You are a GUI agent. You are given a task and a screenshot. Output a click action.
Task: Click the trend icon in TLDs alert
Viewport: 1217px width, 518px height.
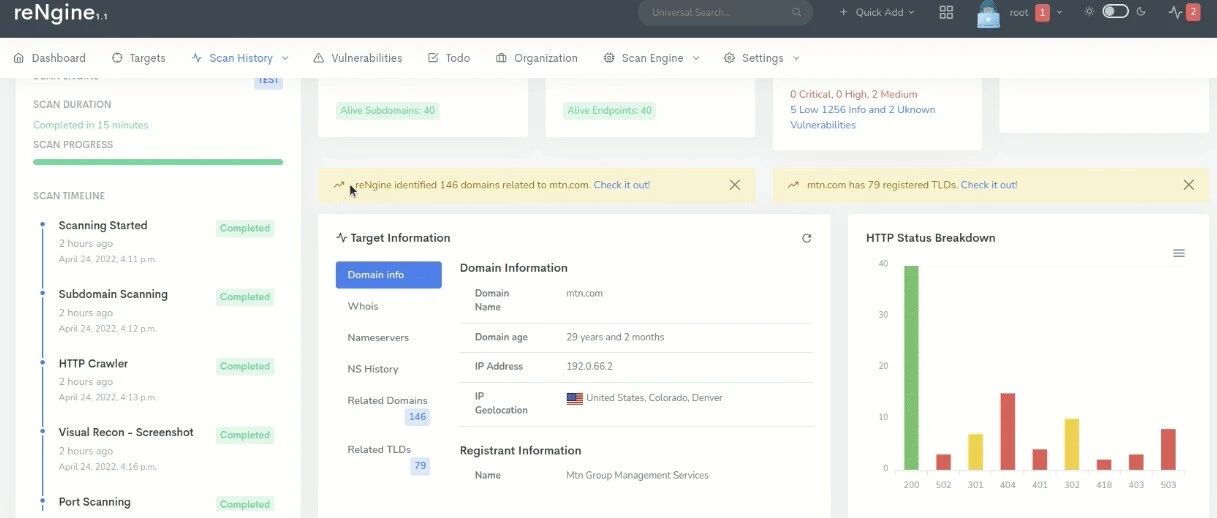[793, 185]
